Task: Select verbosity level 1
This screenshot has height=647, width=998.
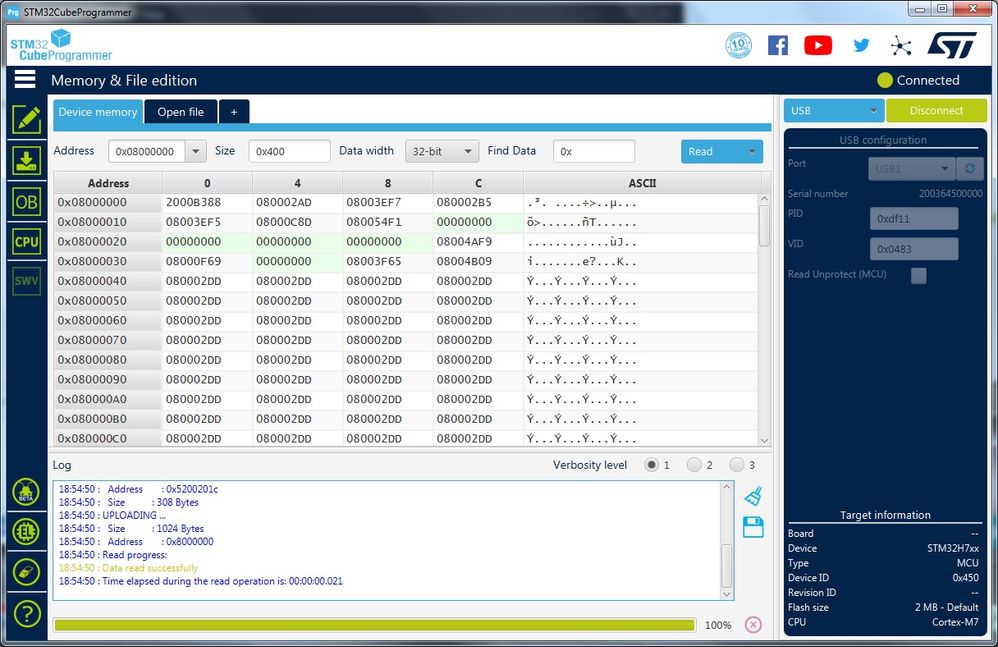Action: pyautogui.click(x=651, y=464)
